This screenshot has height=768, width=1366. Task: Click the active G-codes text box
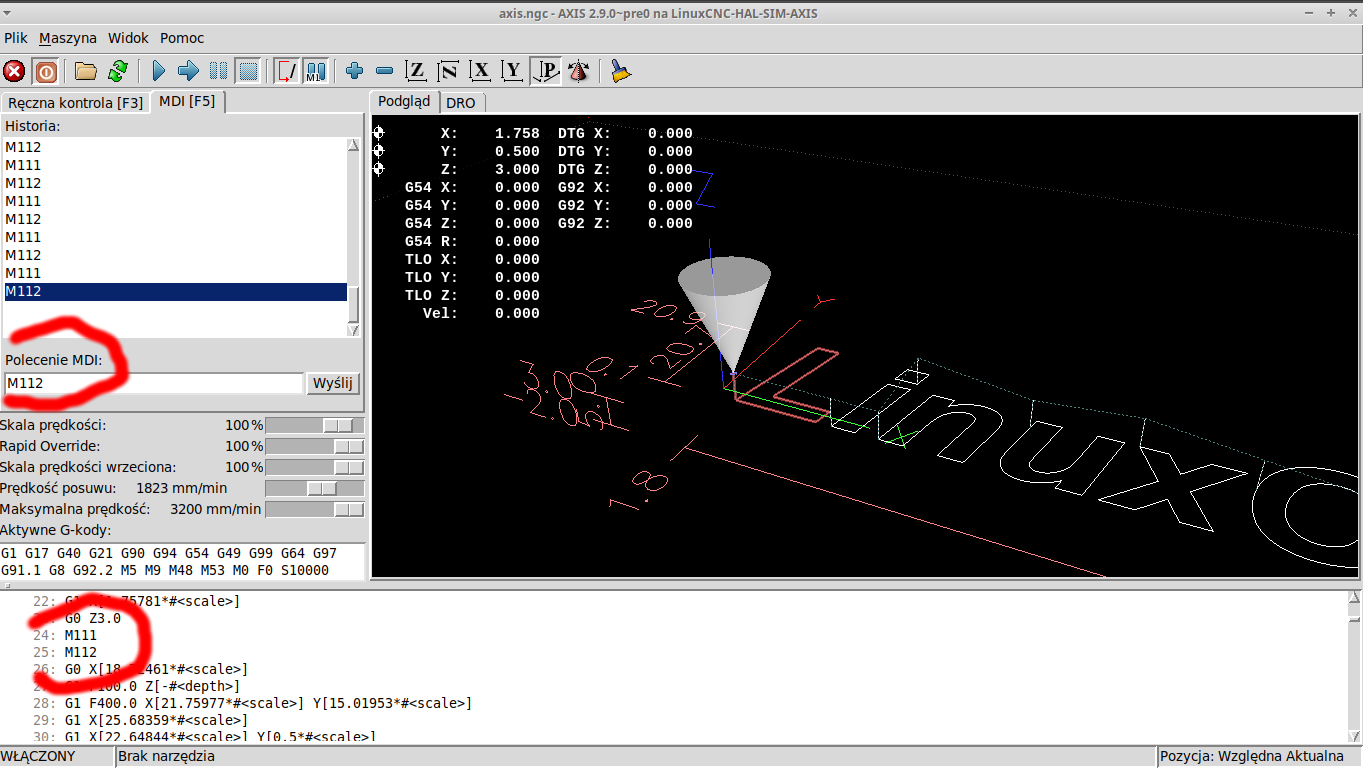point(183,561)
